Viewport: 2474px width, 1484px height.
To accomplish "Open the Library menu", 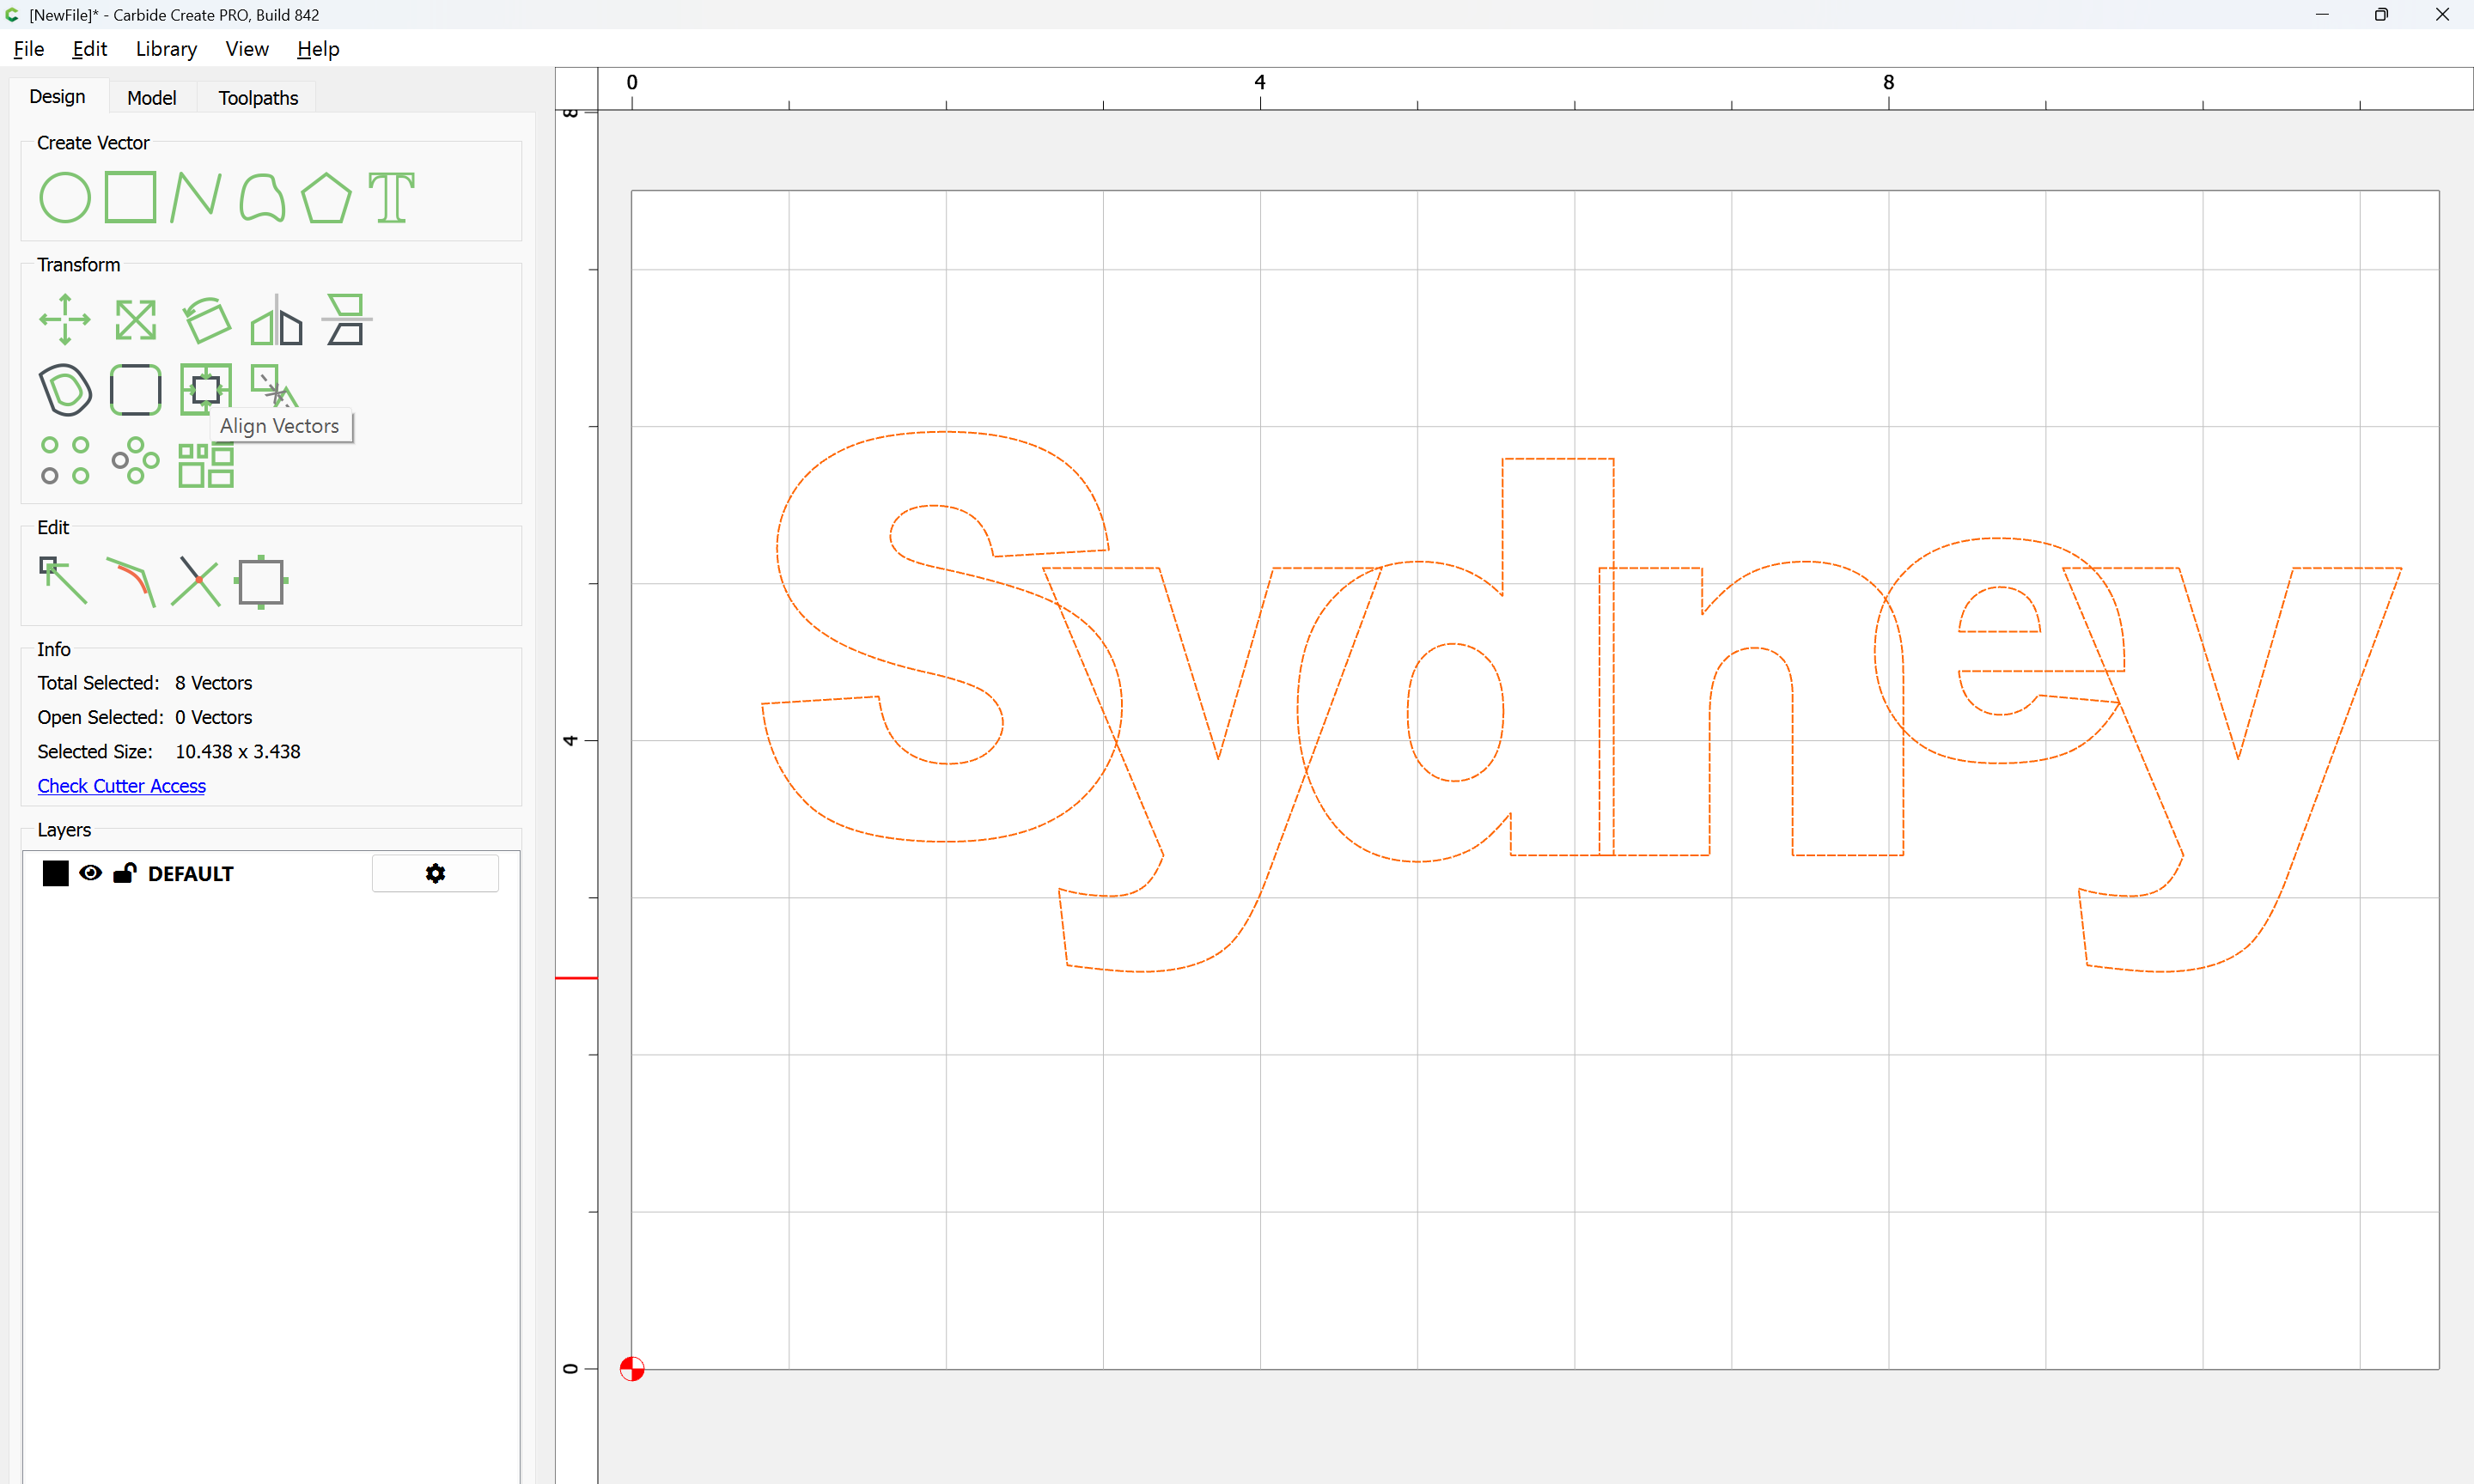I will pyautogui.click(x=166, y=49).
